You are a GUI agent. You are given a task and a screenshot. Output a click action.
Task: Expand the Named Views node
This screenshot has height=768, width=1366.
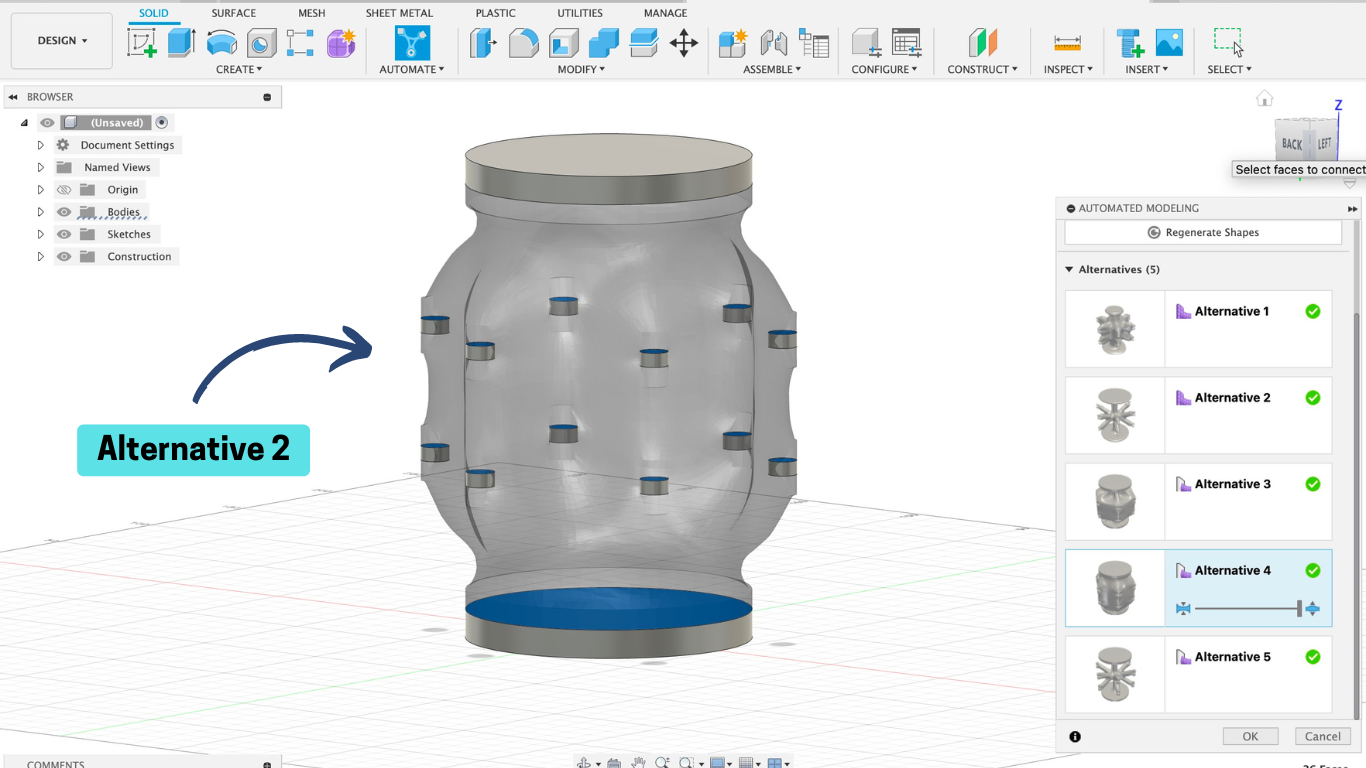[x=41, y=167]
